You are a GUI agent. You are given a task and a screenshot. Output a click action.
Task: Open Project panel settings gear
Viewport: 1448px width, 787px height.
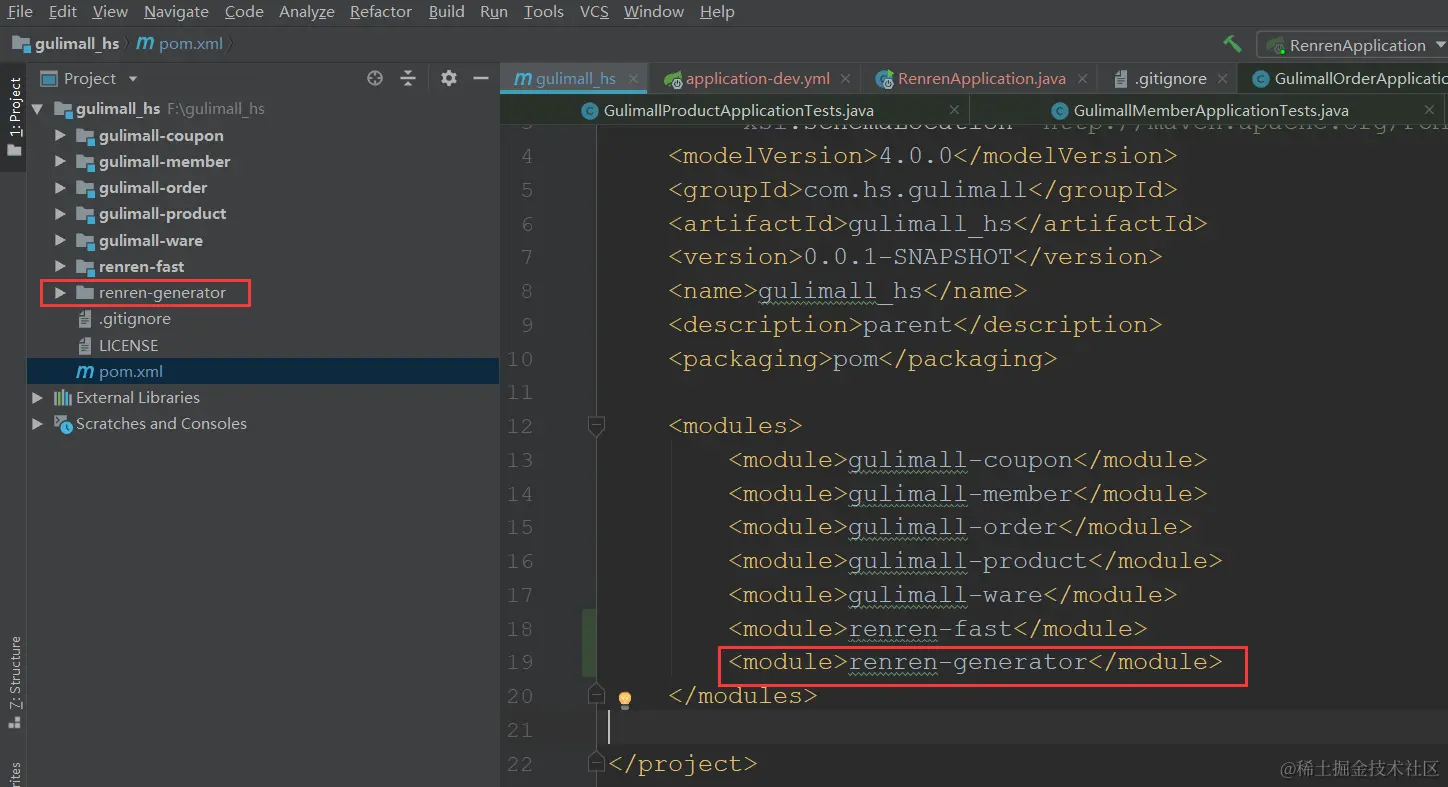(x=449, y=78)
